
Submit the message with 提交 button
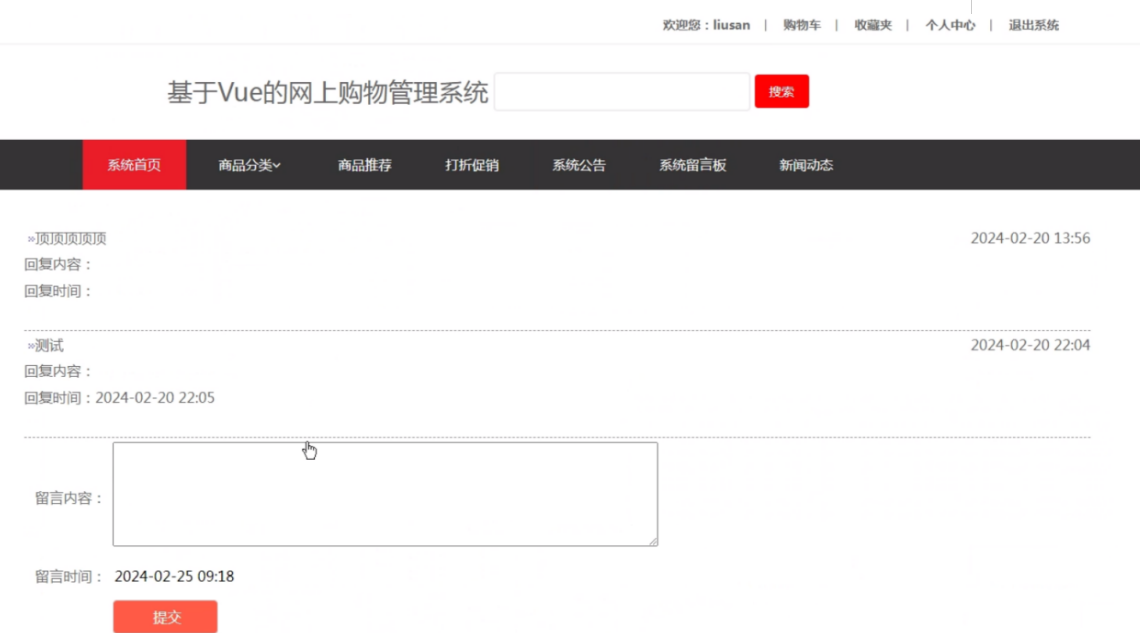click(165, 617)
